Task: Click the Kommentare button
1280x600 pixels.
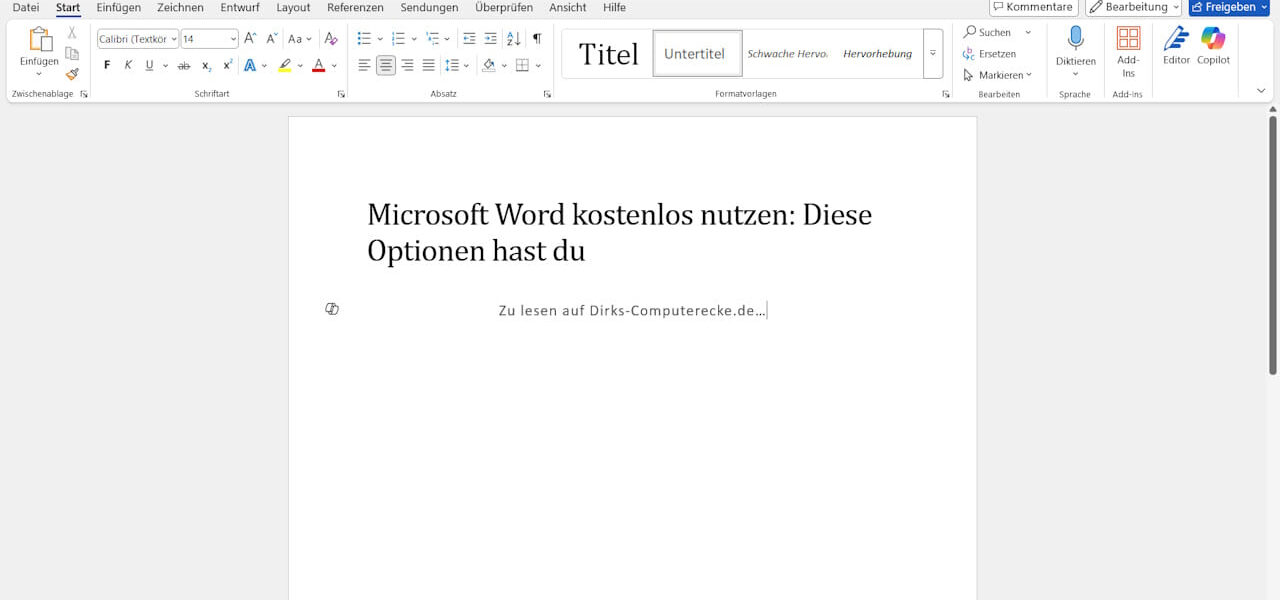Action: pos(1034,7)
